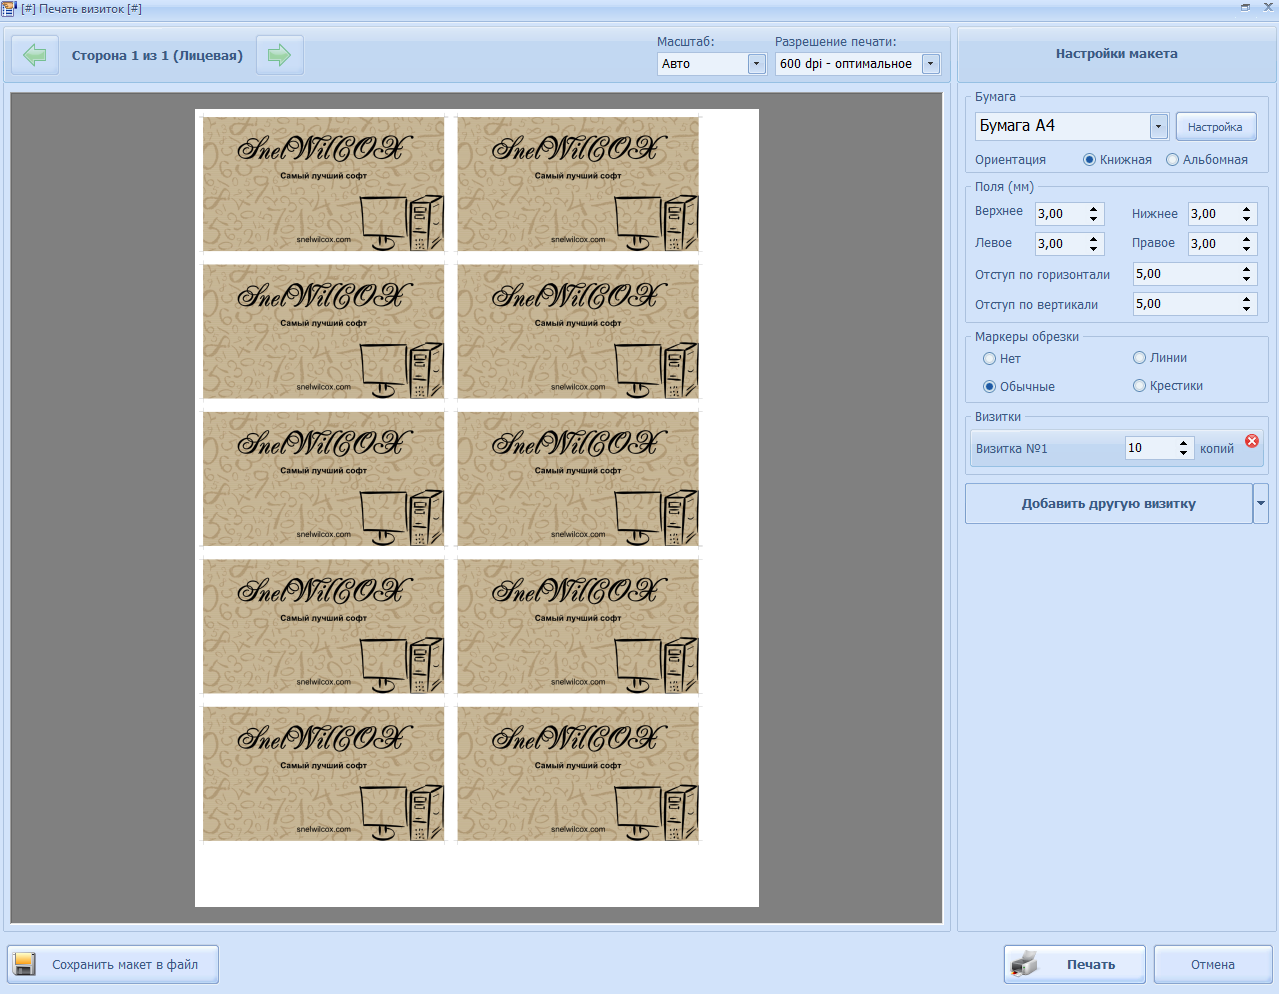The image size is (1279, 994).
Task: Click the green next side arrow
Action: coord(279,55)
